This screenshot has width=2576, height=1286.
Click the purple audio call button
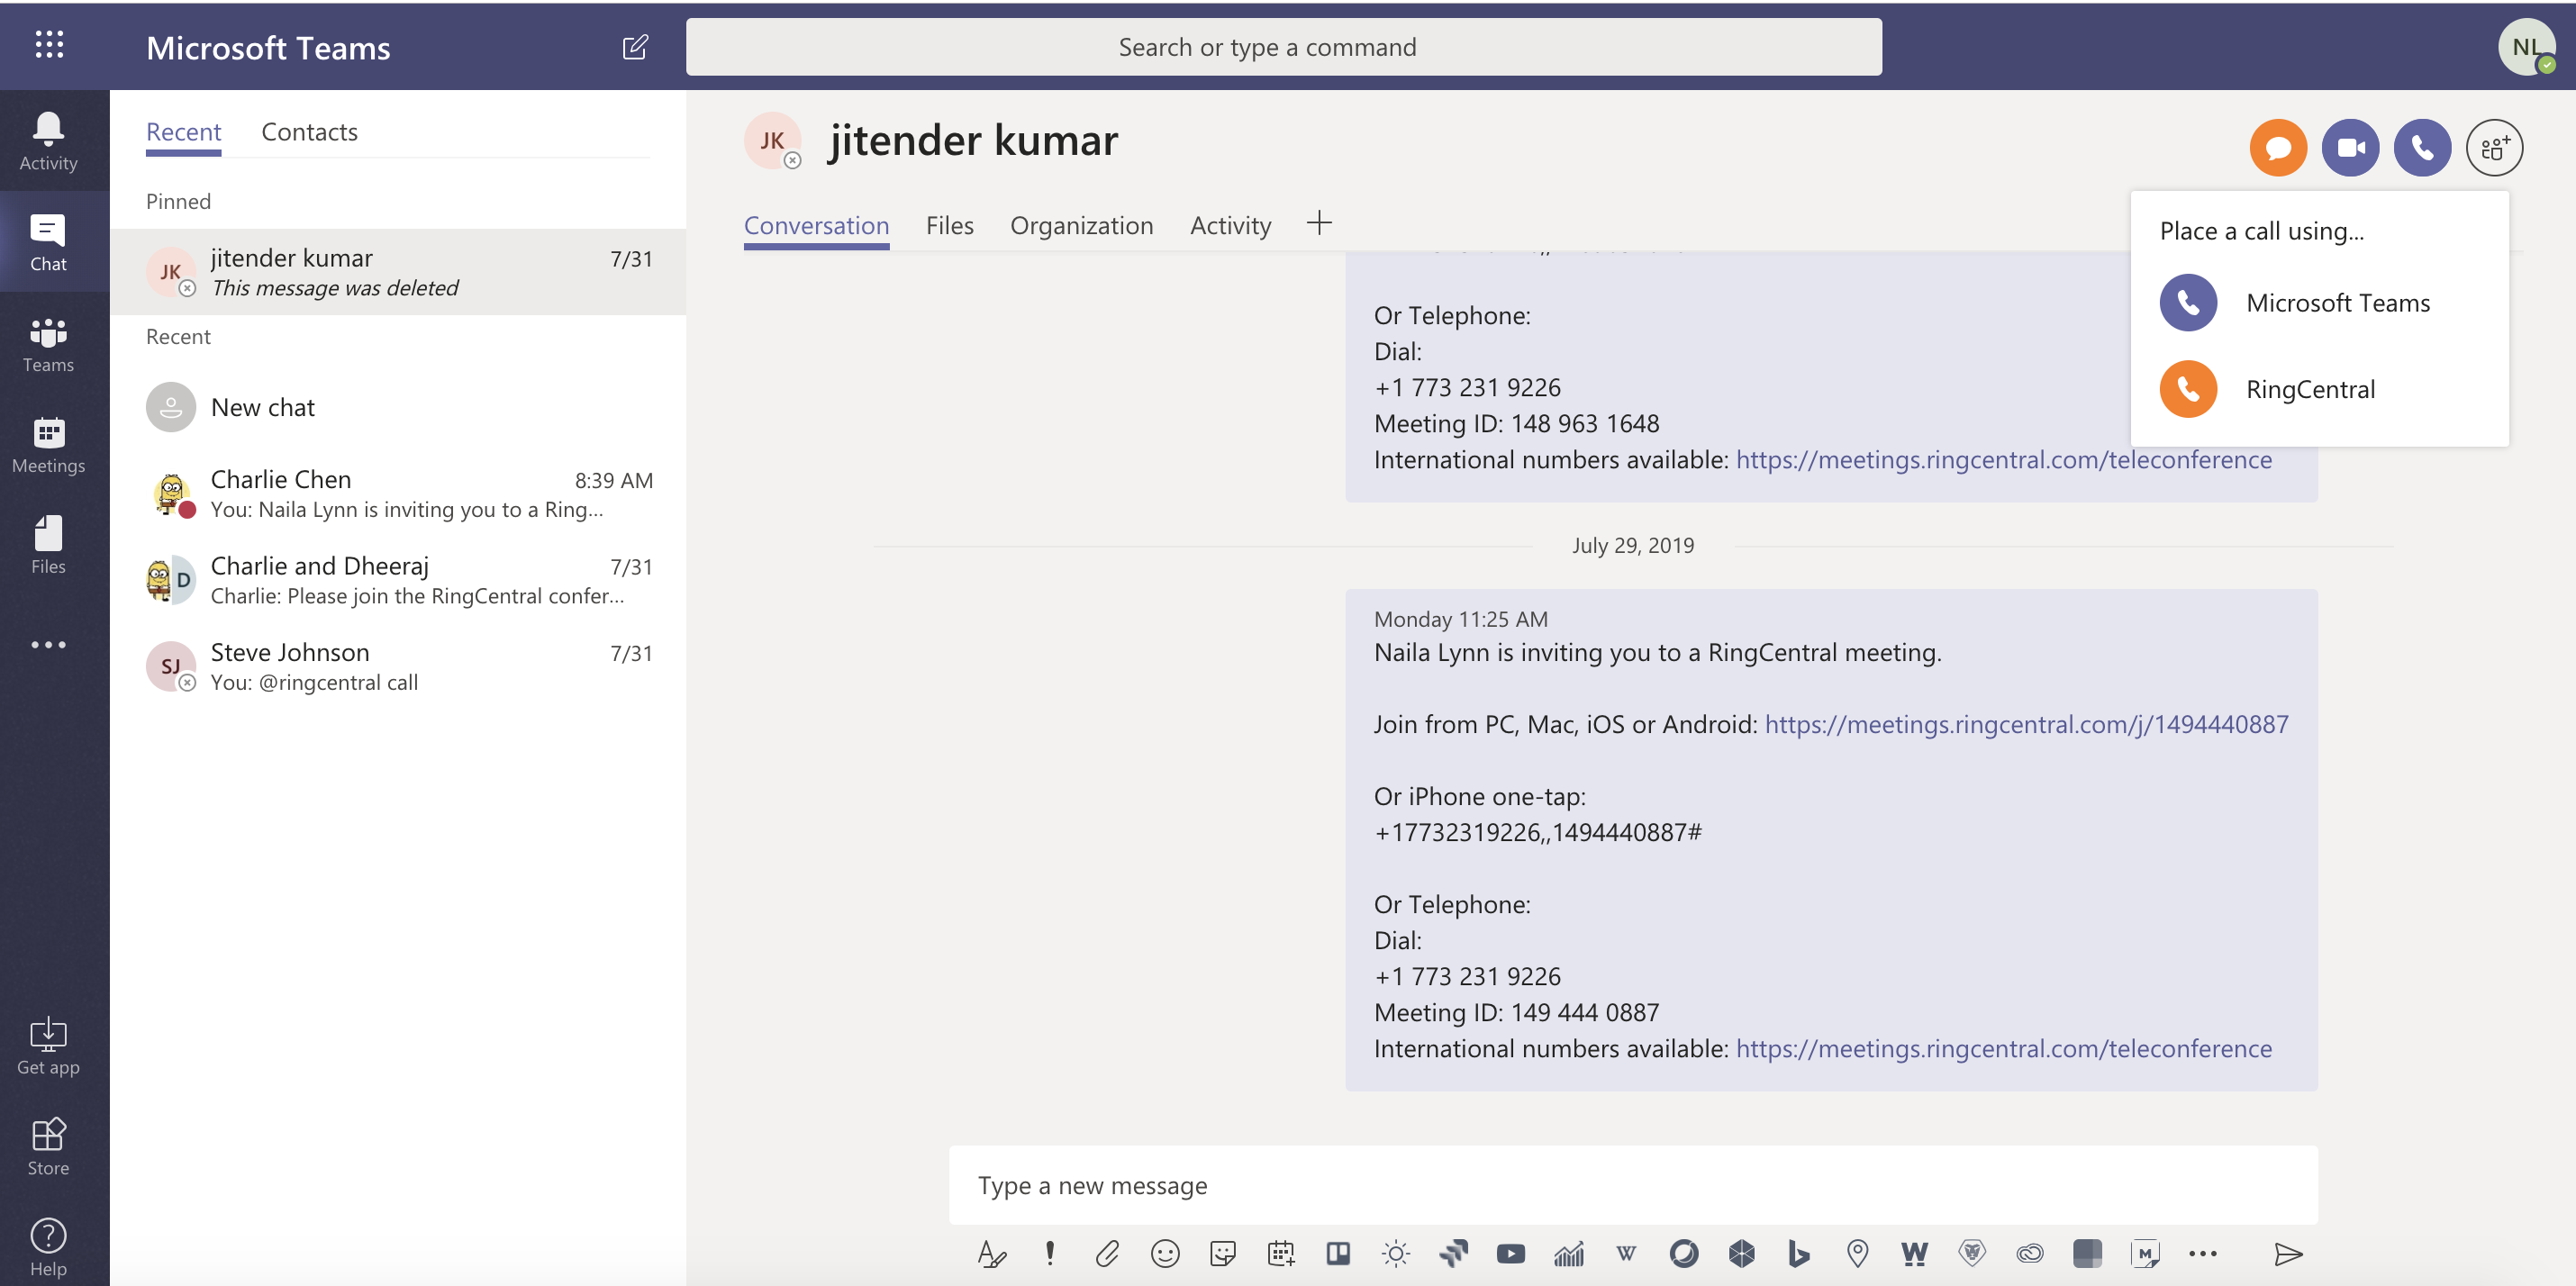pyautogui.click(x=2422, y=147)
